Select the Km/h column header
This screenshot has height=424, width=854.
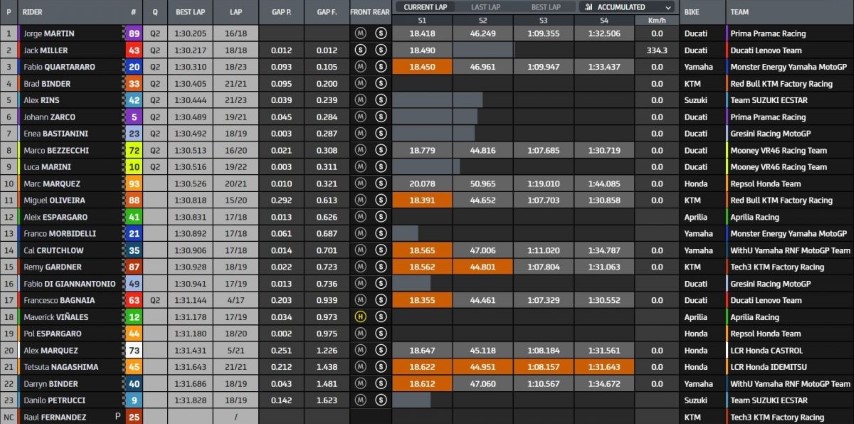[x=657, y=20]
